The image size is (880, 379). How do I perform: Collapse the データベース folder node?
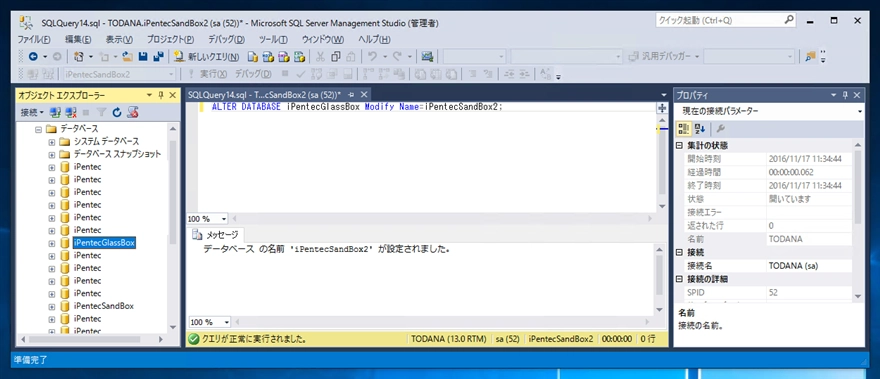pos(39,129)
